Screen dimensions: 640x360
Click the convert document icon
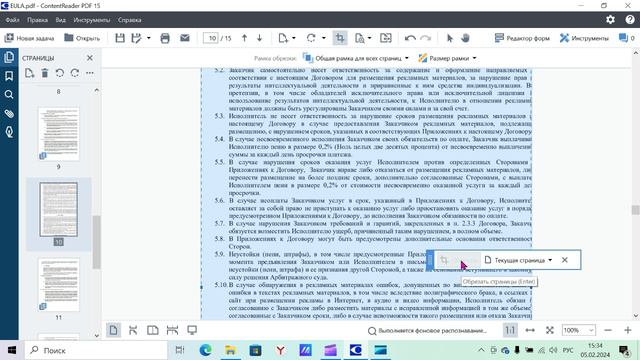tap(386, 38)
